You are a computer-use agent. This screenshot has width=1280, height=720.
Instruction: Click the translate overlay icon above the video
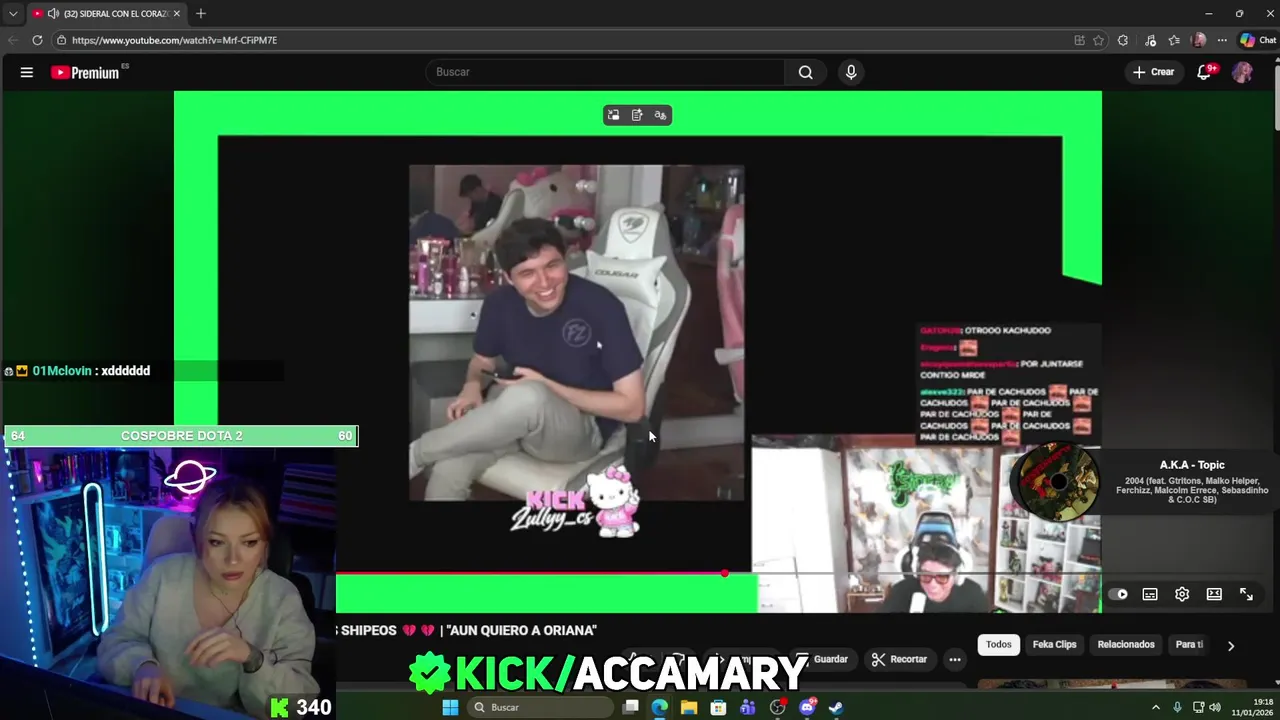(x=660, y=115)
